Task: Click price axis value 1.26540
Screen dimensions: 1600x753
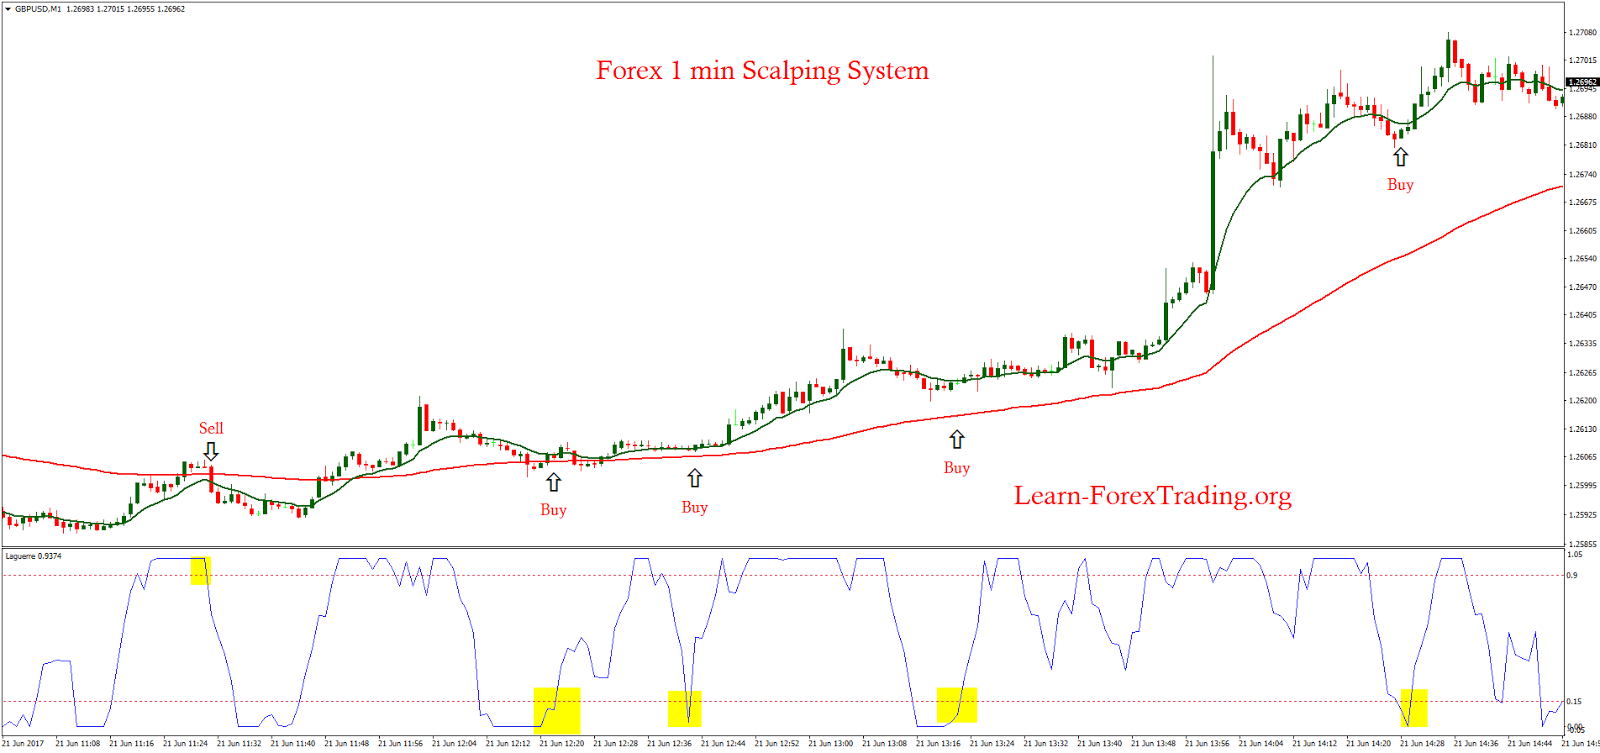Action: pos(1582,259)
